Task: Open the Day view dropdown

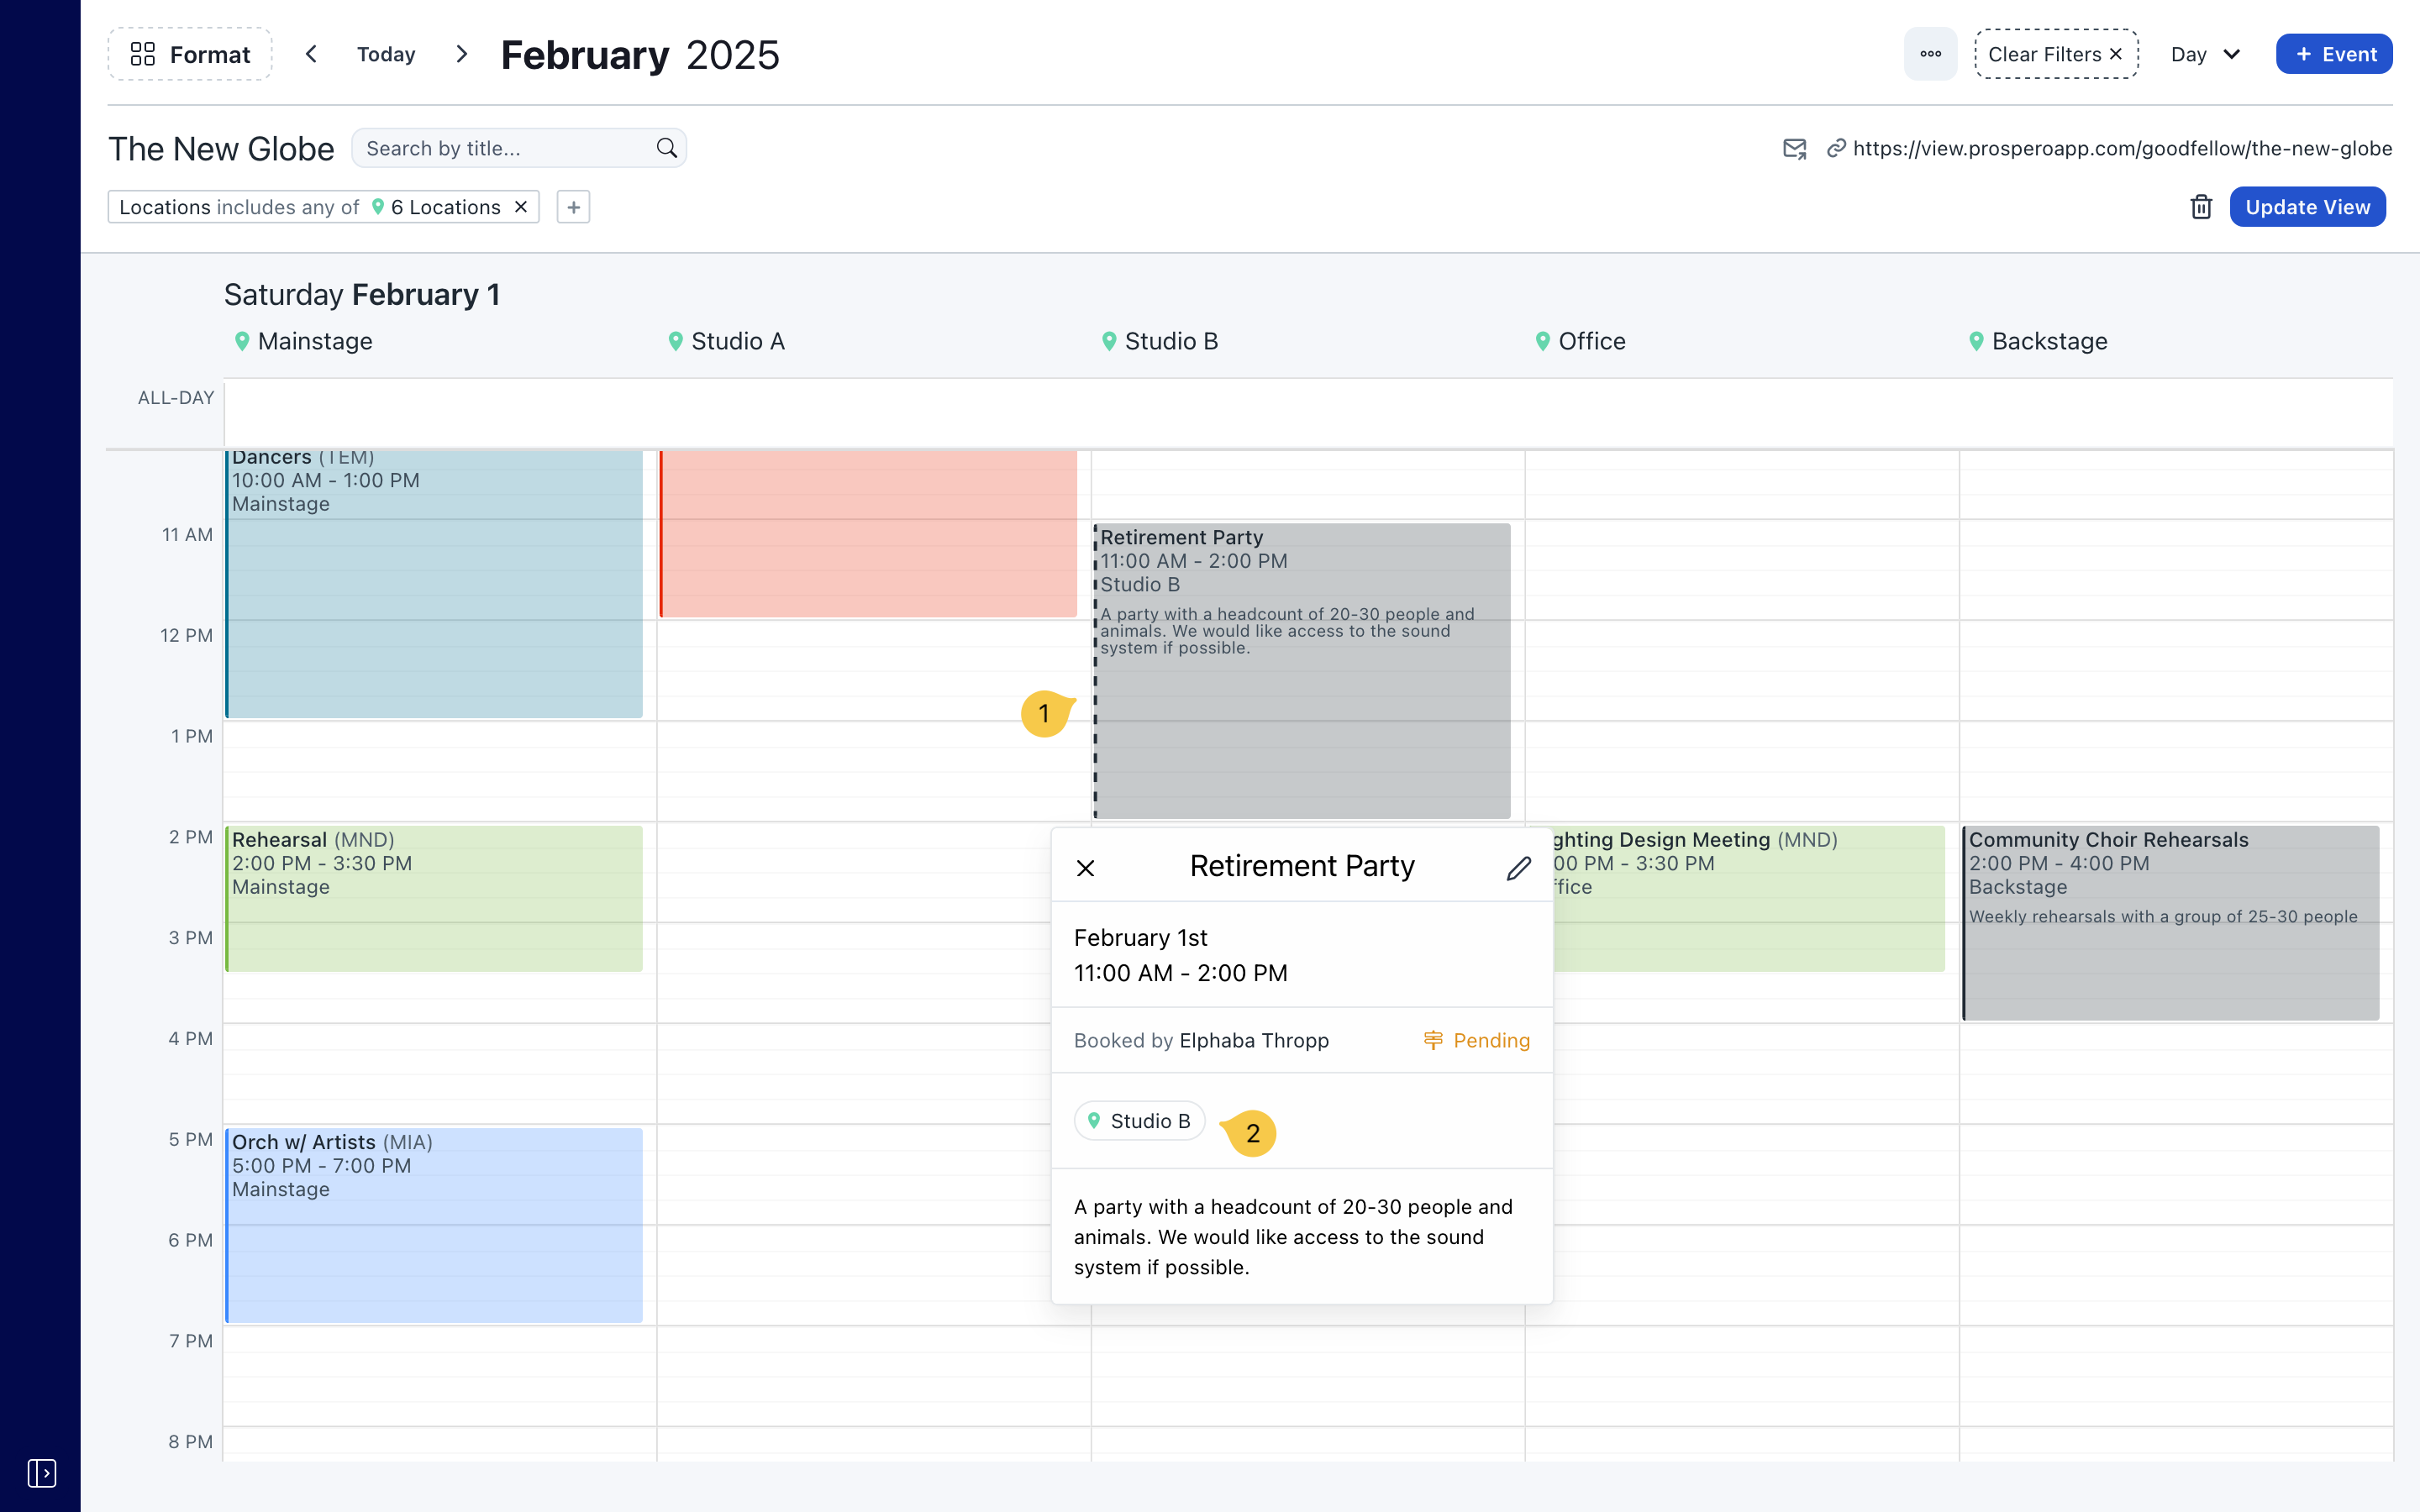Action: [2205, 54]
